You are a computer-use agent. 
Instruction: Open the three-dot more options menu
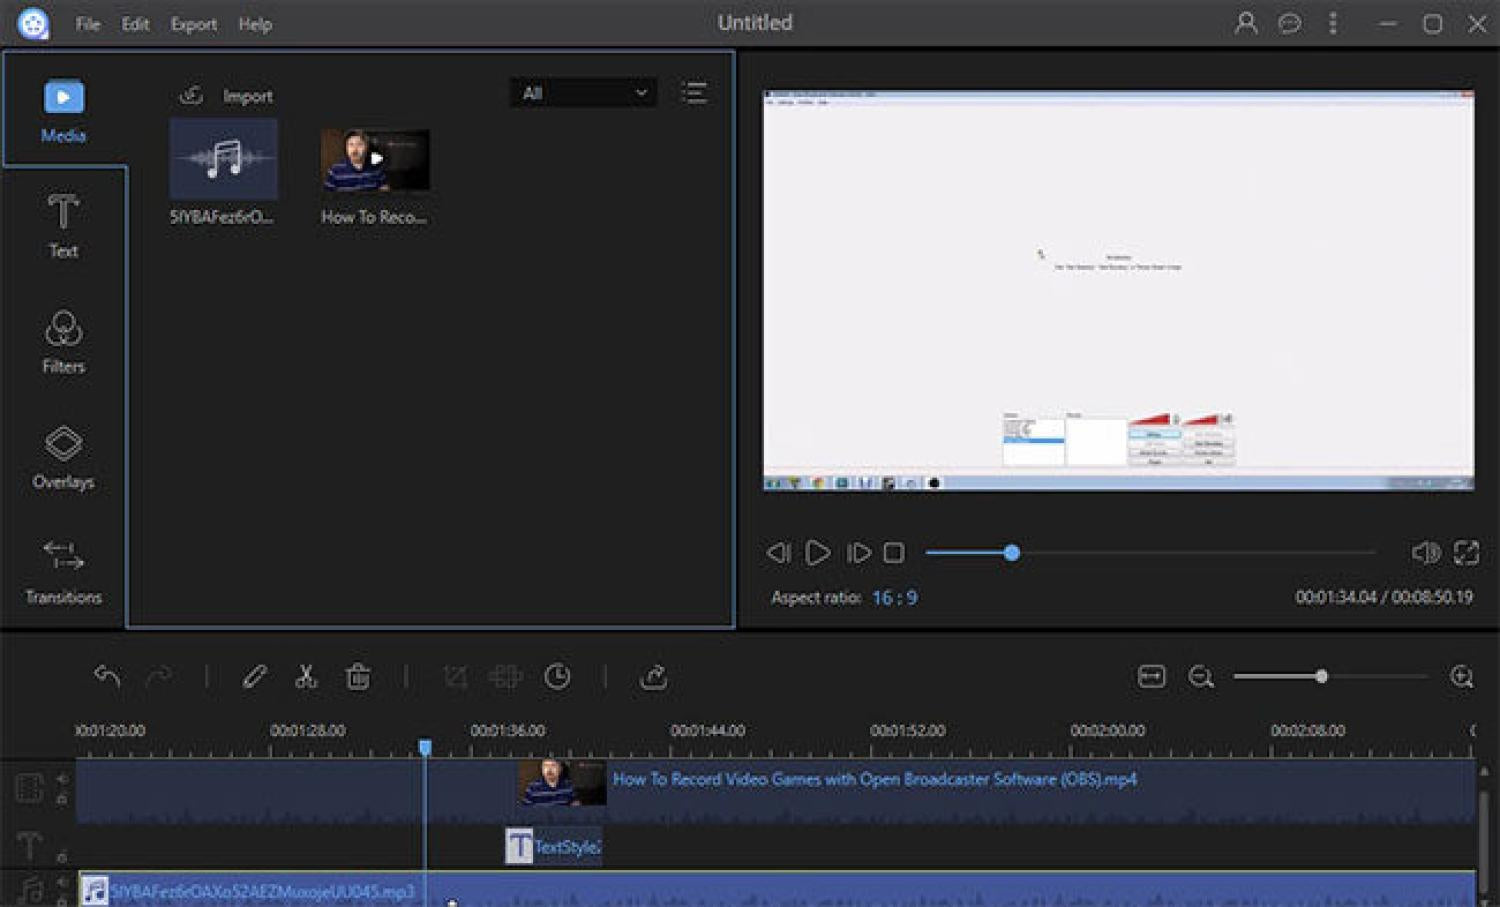(1333, 23)
